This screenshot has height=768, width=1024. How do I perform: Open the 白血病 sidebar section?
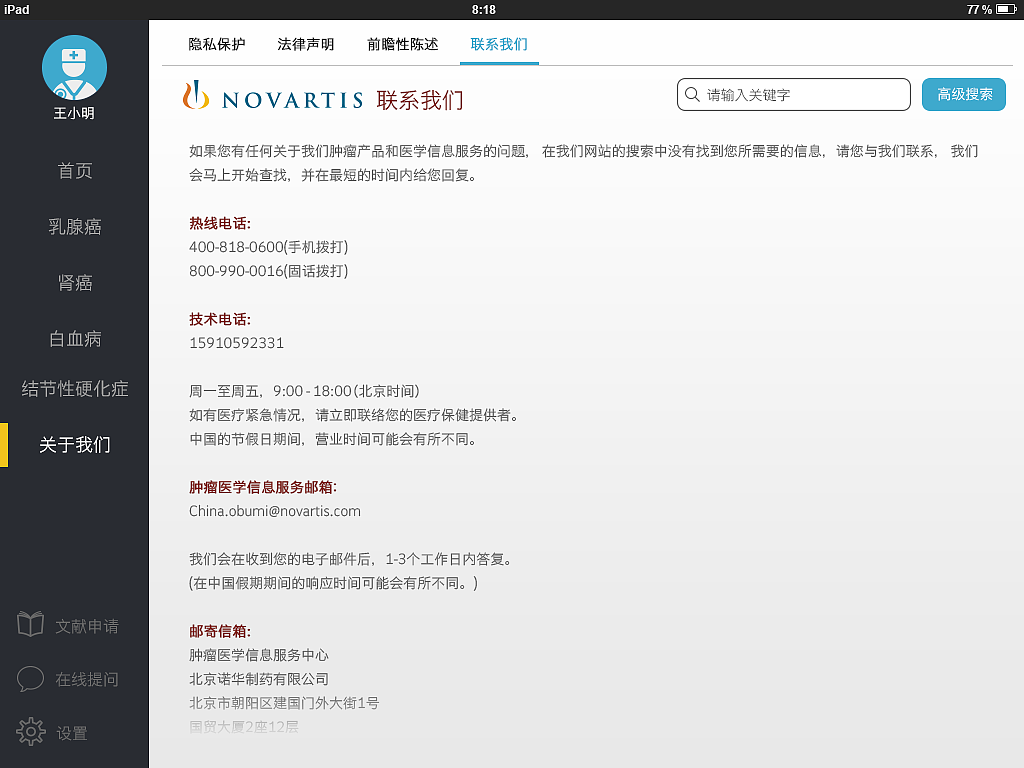[74, 339]
